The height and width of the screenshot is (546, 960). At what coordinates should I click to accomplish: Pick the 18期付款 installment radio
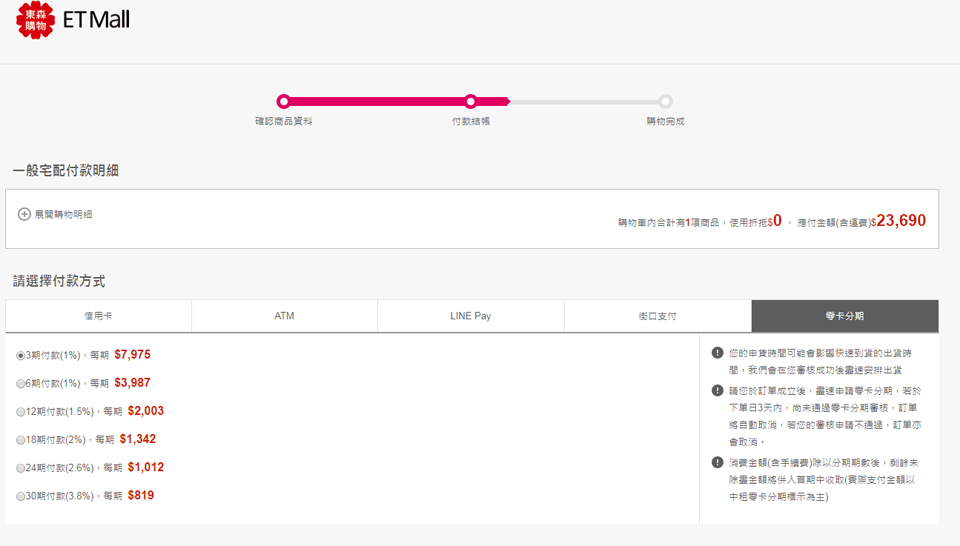[x=21, y=440]
